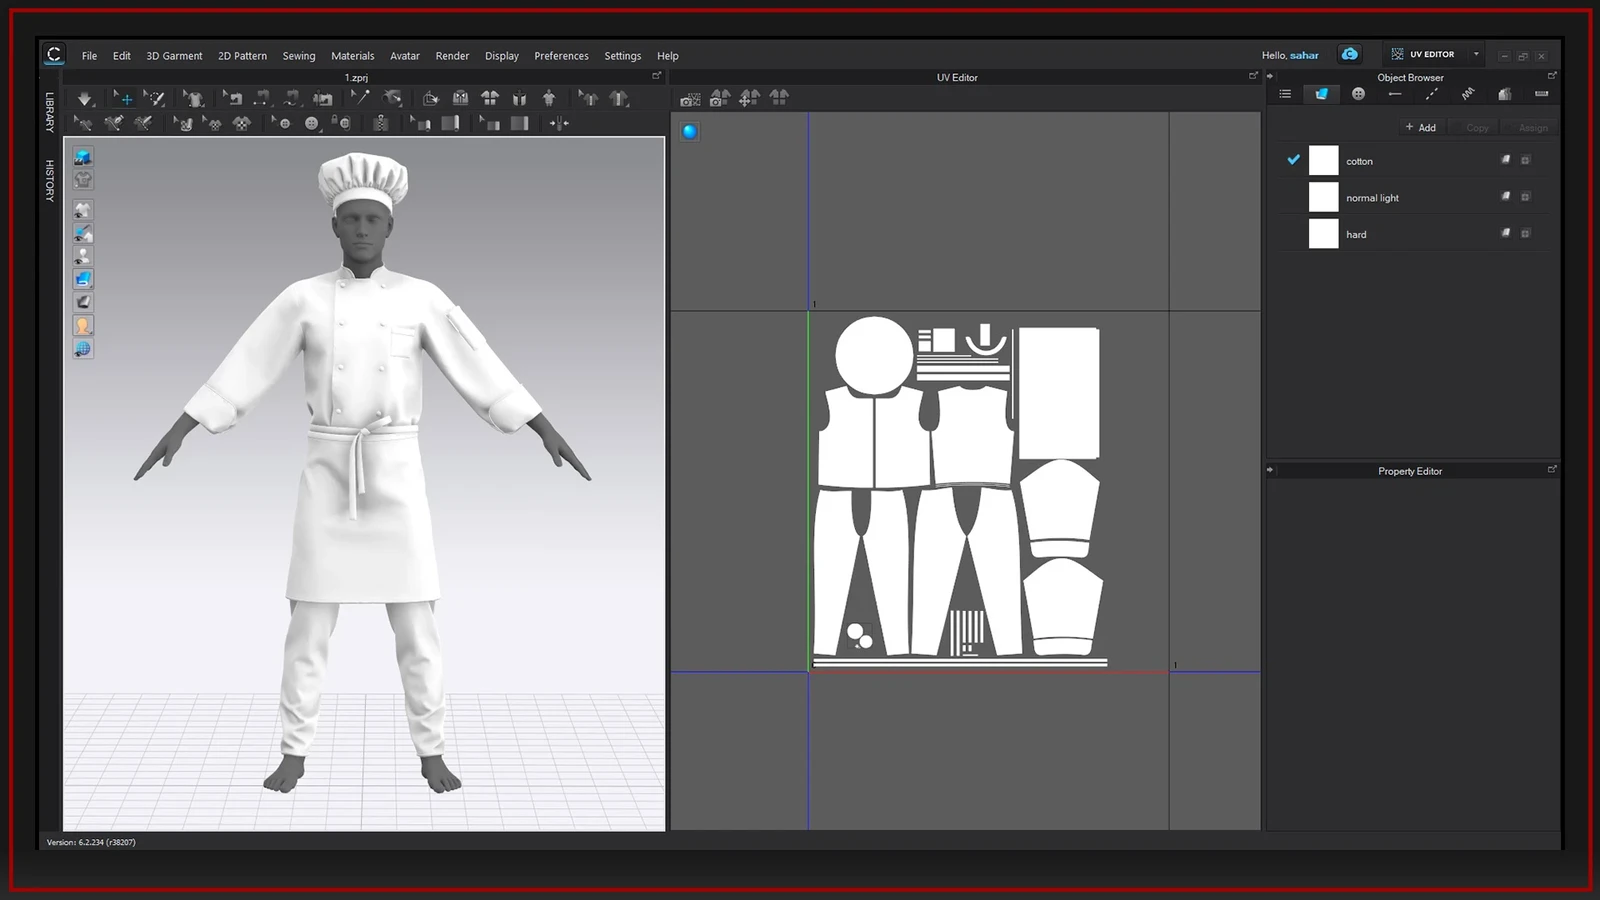Open the CLO cloud connect icon

click(x=1350, y=54)
